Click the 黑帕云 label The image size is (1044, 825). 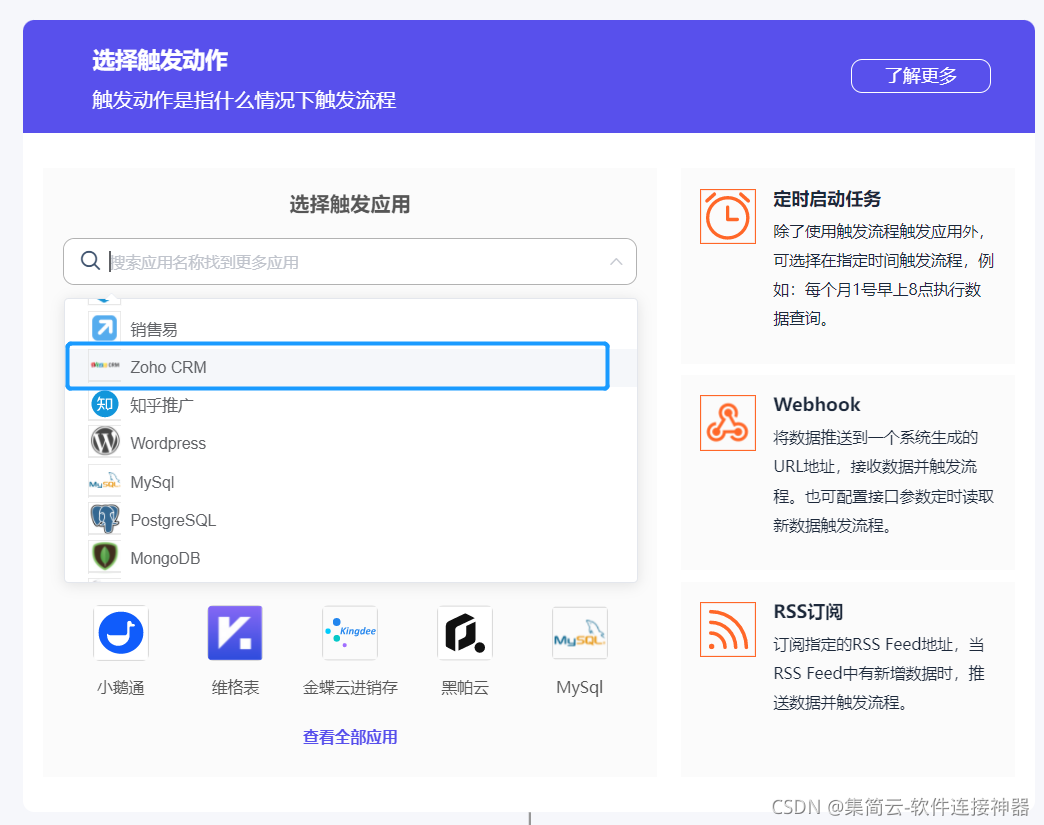pos(465,687)
